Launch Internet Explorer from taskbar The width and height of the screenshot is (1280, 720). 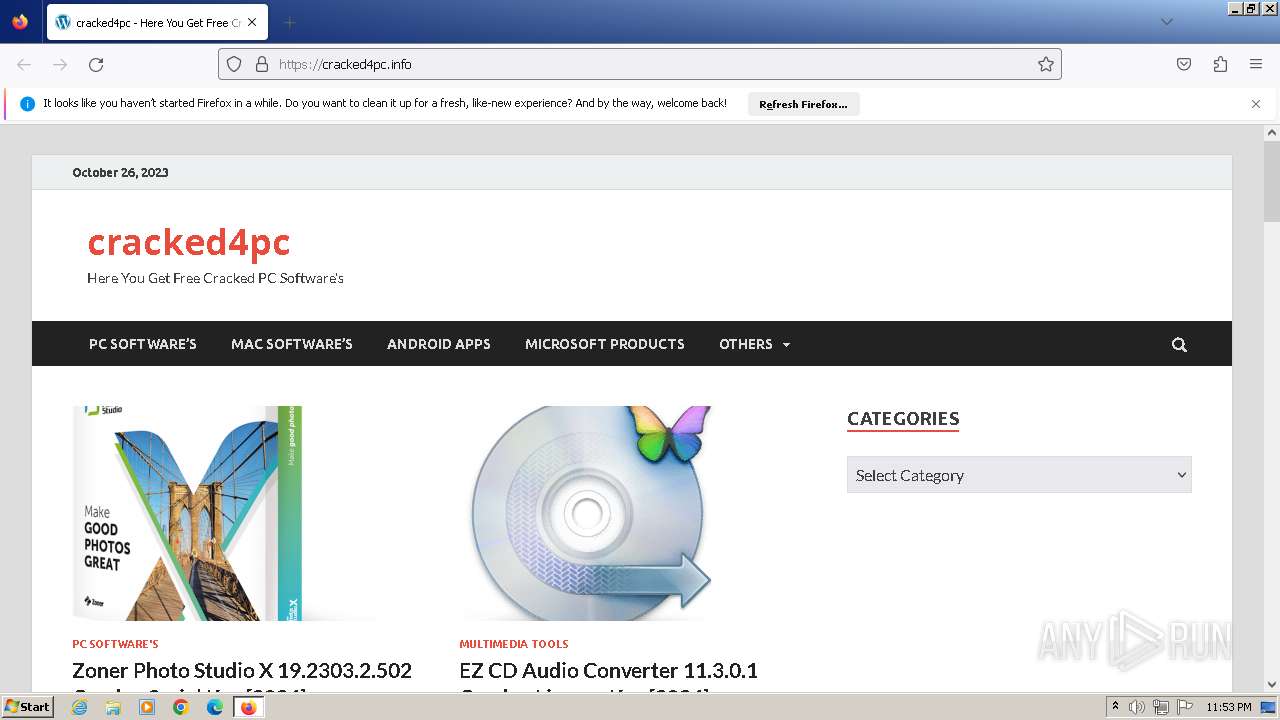(80, 707)
